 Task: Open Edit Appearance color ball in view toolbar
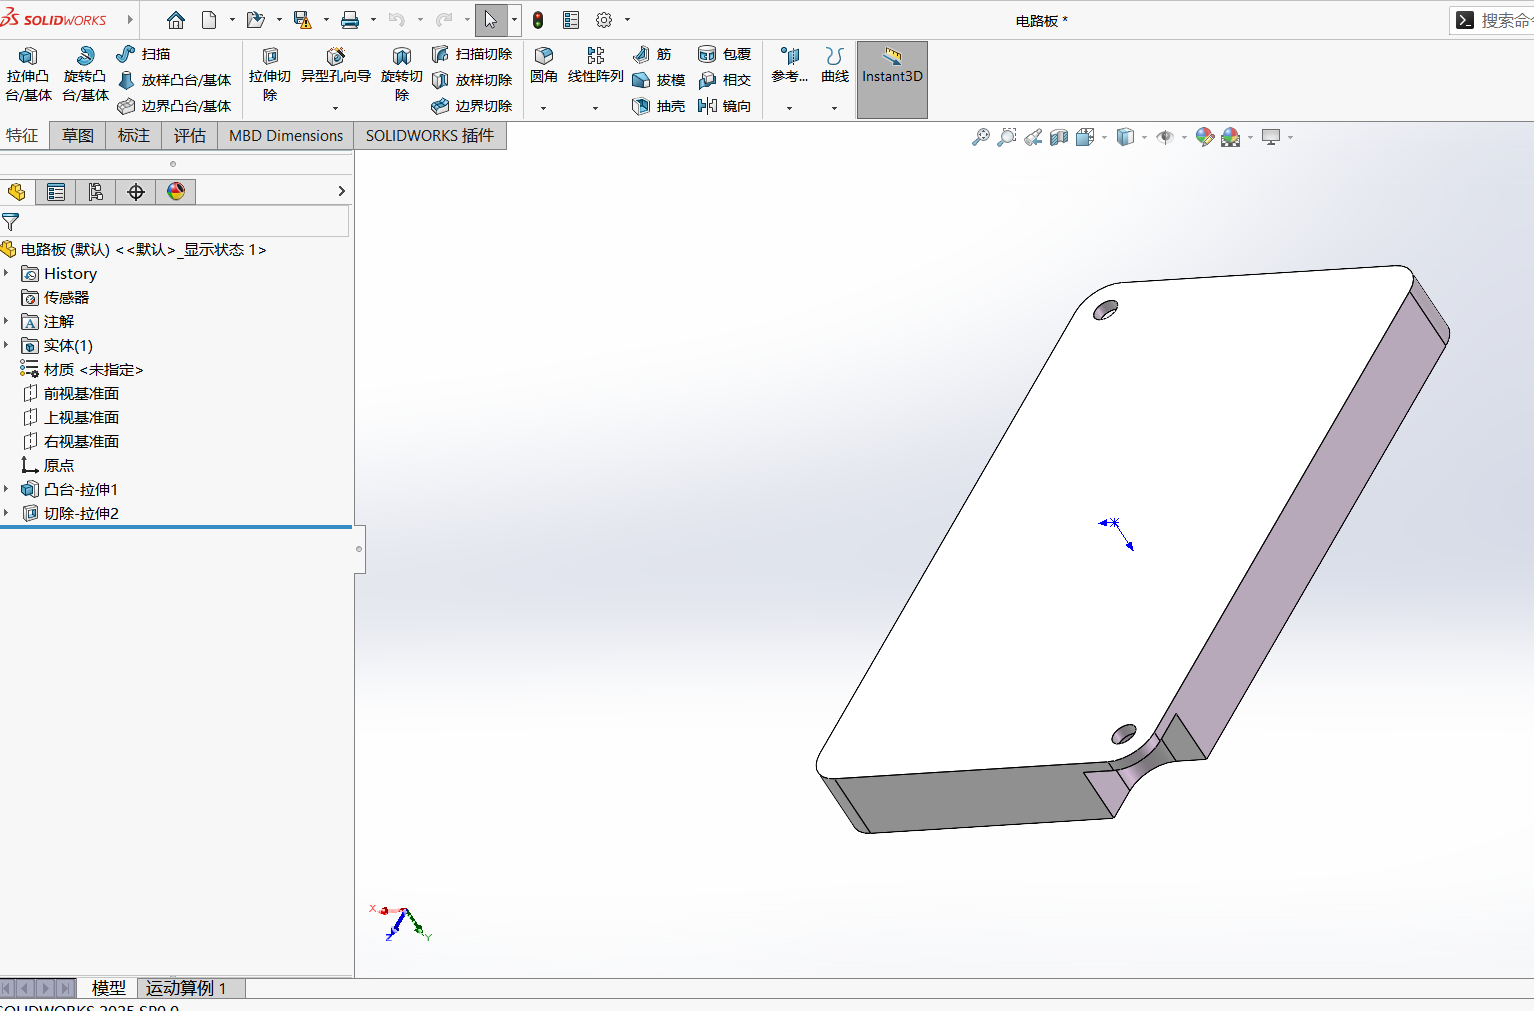1205,137
